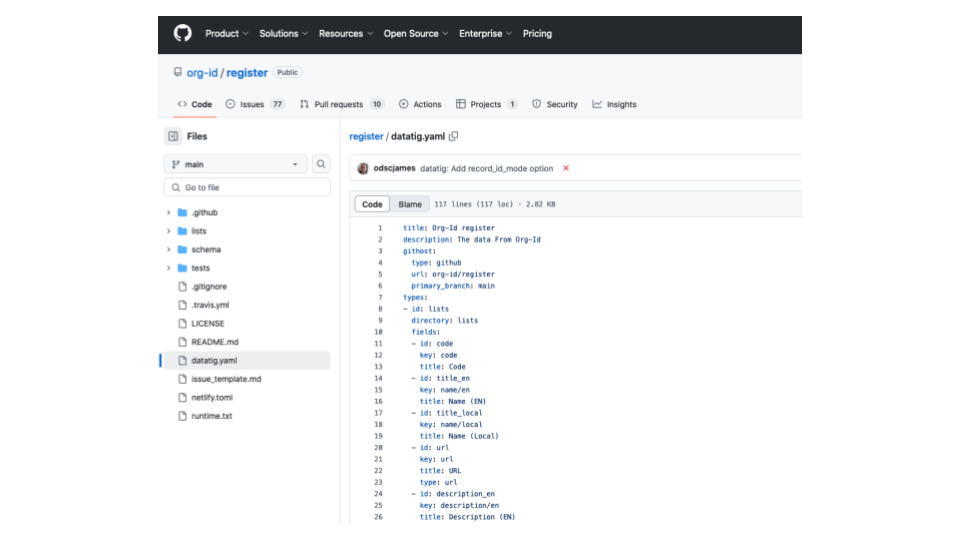The height and width of the screenshot is (540, 960).
Task: Switch to the Projects tab
Action: (x=487, y=104)
